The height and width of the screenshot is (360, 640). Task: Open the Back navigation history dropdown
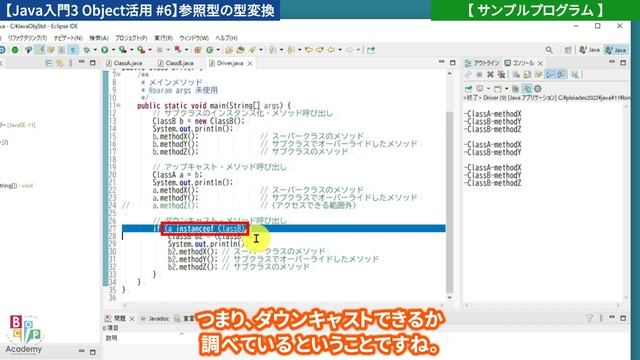(340, 50)
